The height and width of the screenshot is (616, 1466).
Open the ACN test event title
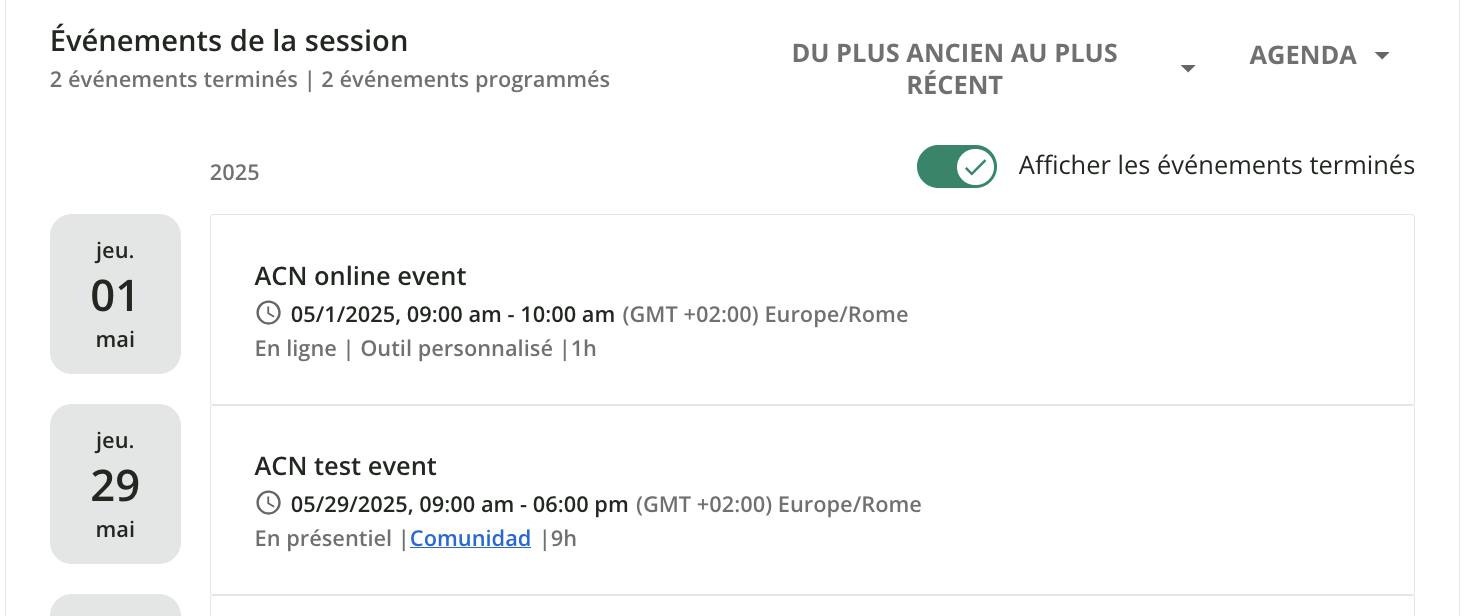[x=346, y=466]
